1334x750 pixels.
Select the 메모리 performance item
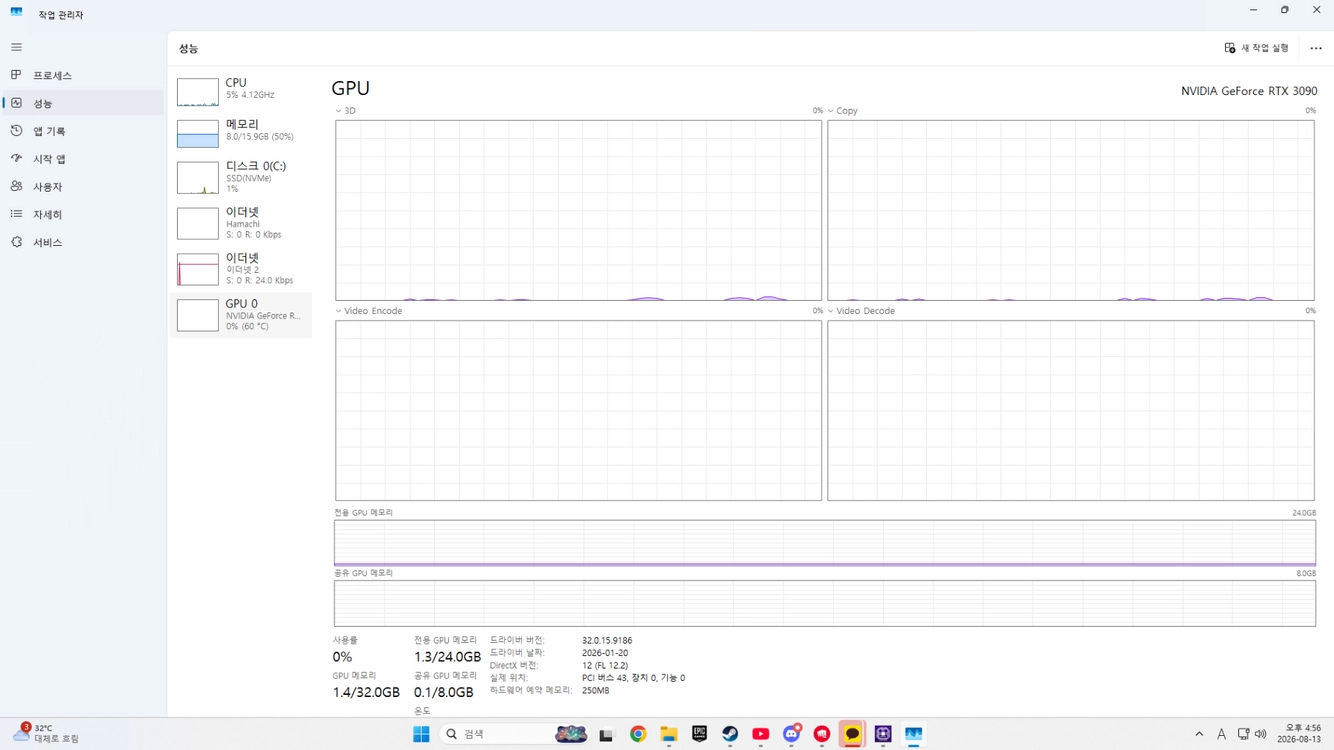[x=241, y=132]
